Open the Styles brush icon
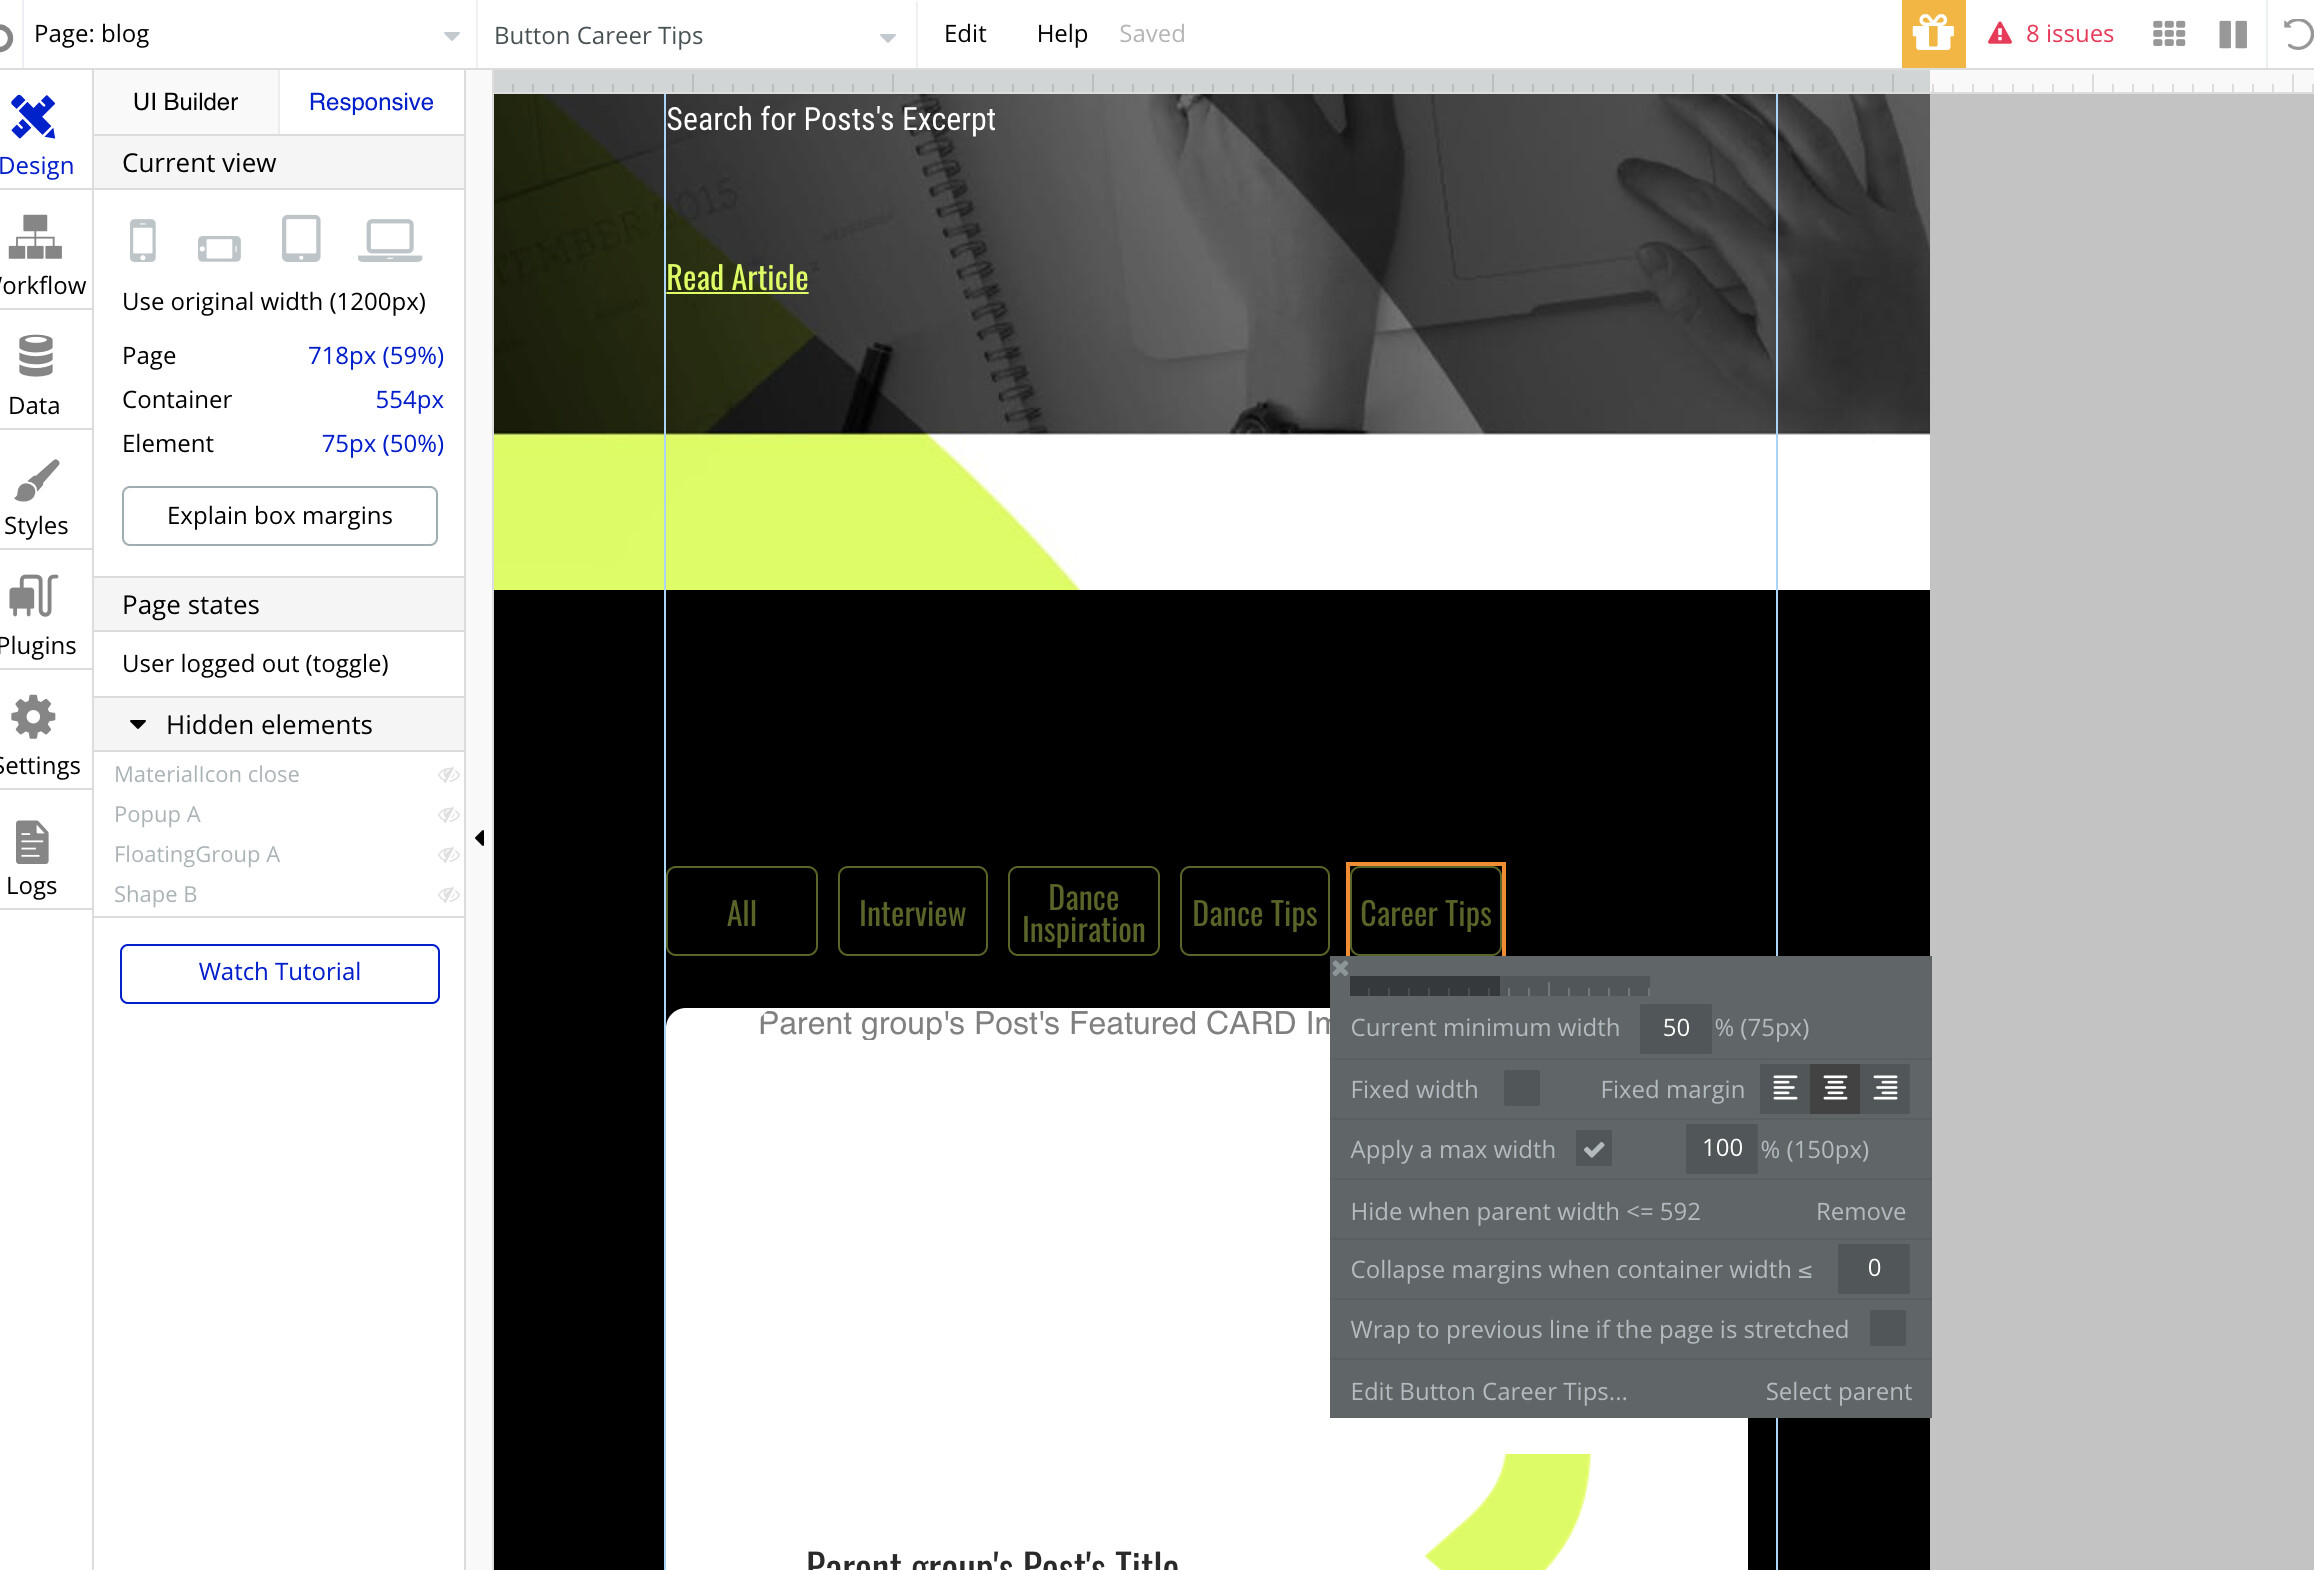The width and height of the screenshot is (2314, 1570). tap(36, 481)
